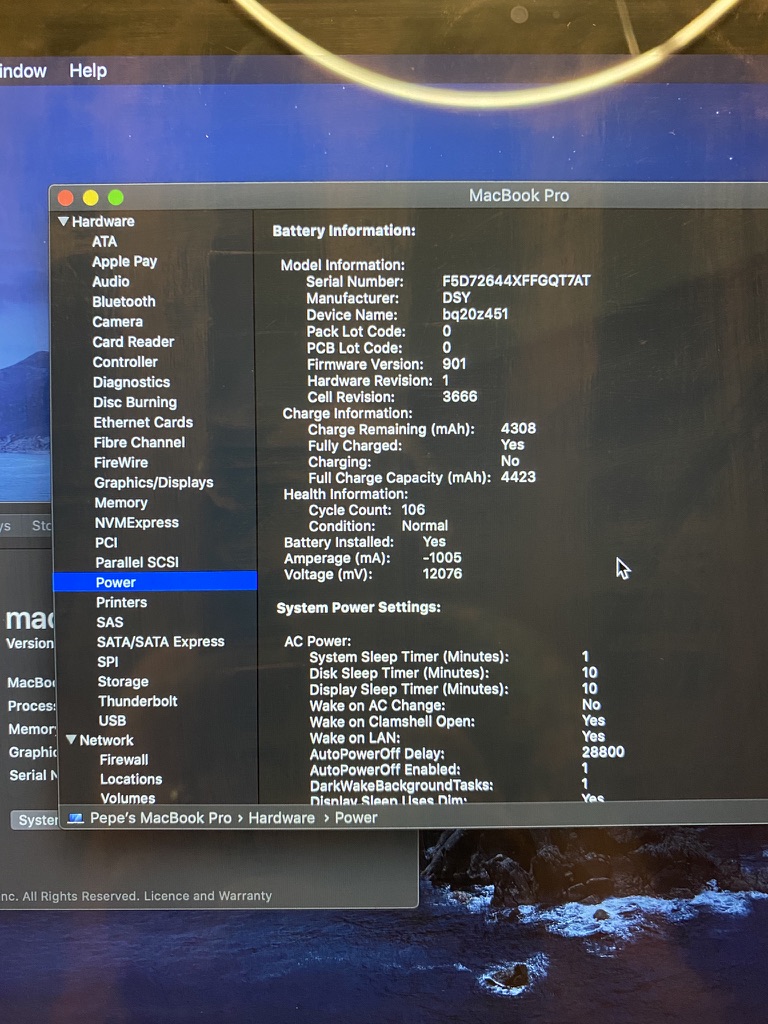Select Volumes under Network

(128, 798)
